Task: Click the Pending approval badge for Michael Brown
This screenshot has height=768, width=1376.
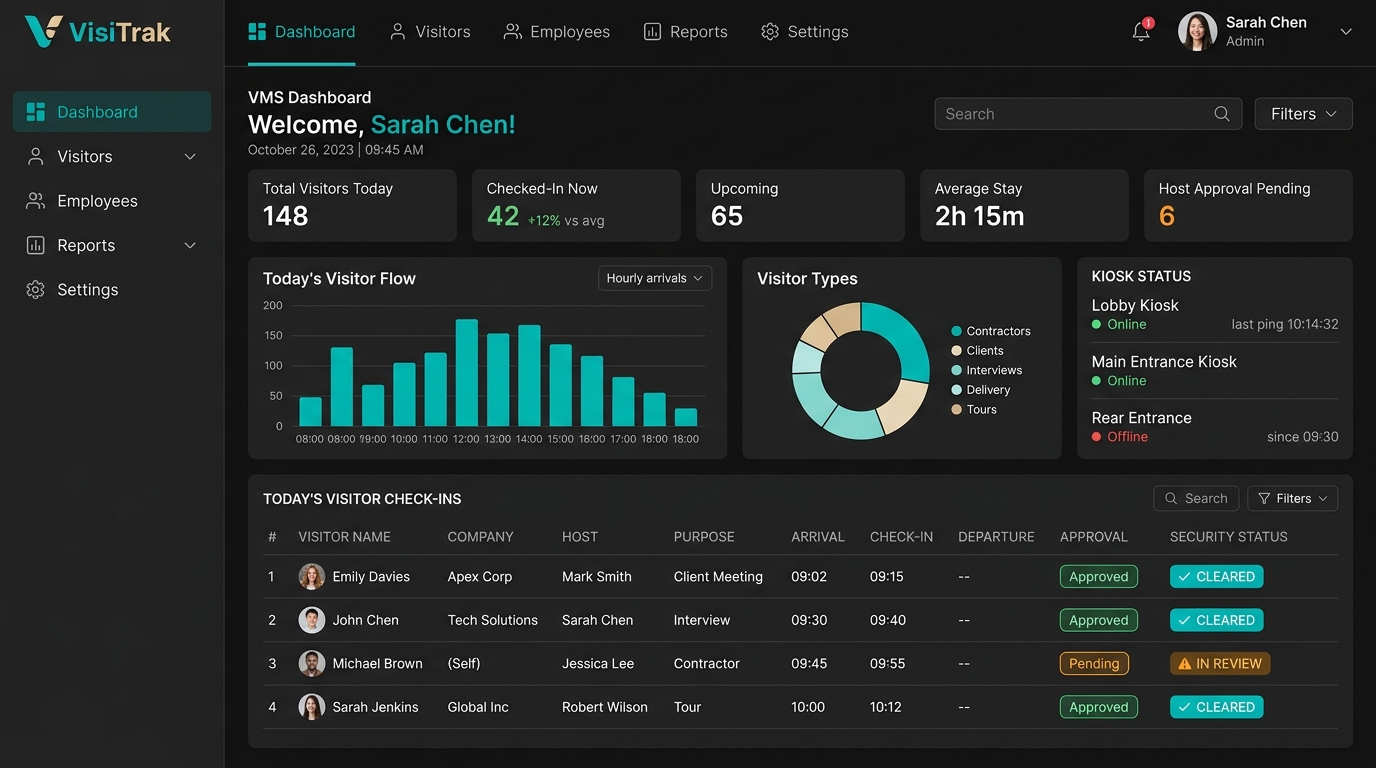Action: point(1094,663)
